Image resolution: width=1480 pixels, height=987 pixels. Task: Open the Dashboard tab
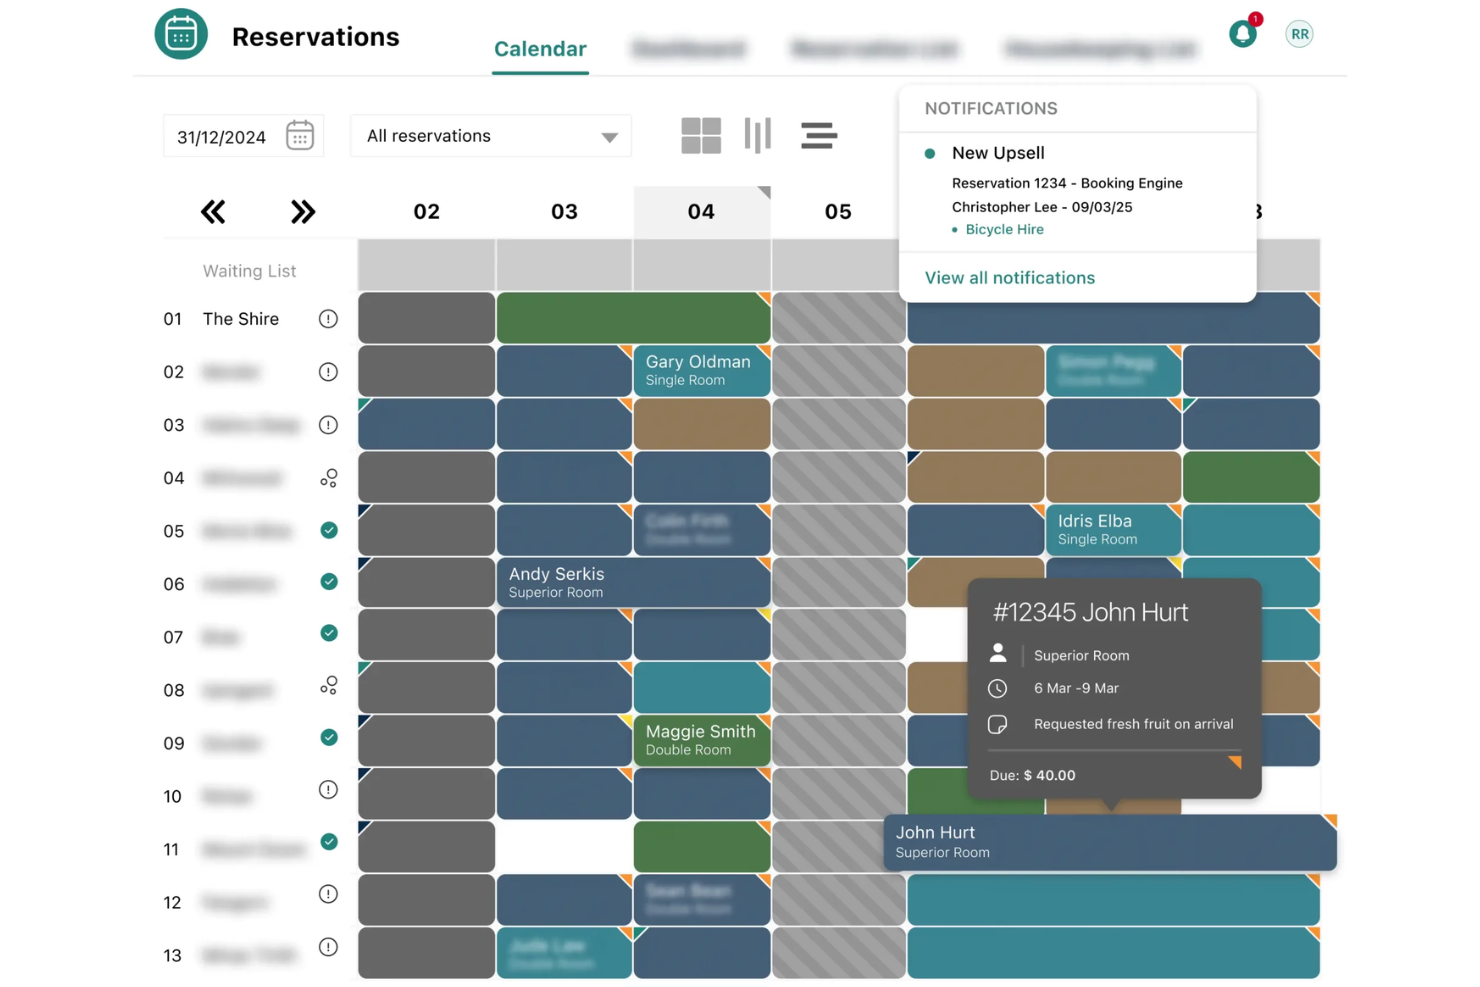pos(688,48)
